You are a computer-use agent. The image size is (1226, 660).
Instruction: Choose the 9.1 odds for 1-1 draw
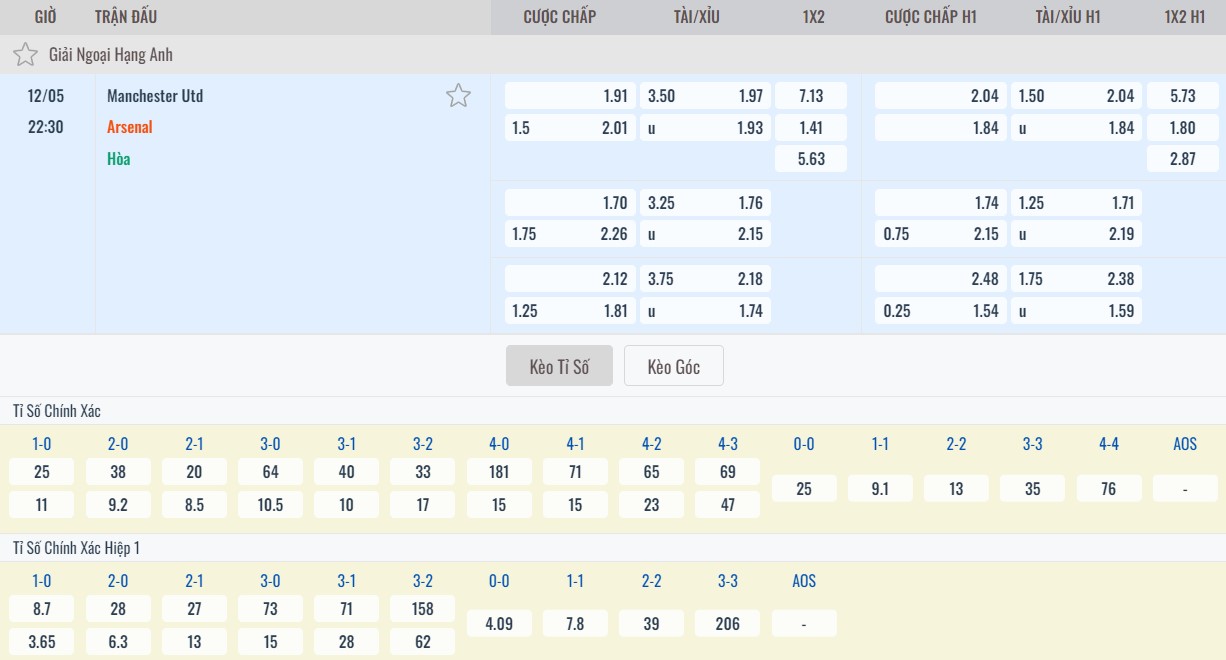(880, 489)
